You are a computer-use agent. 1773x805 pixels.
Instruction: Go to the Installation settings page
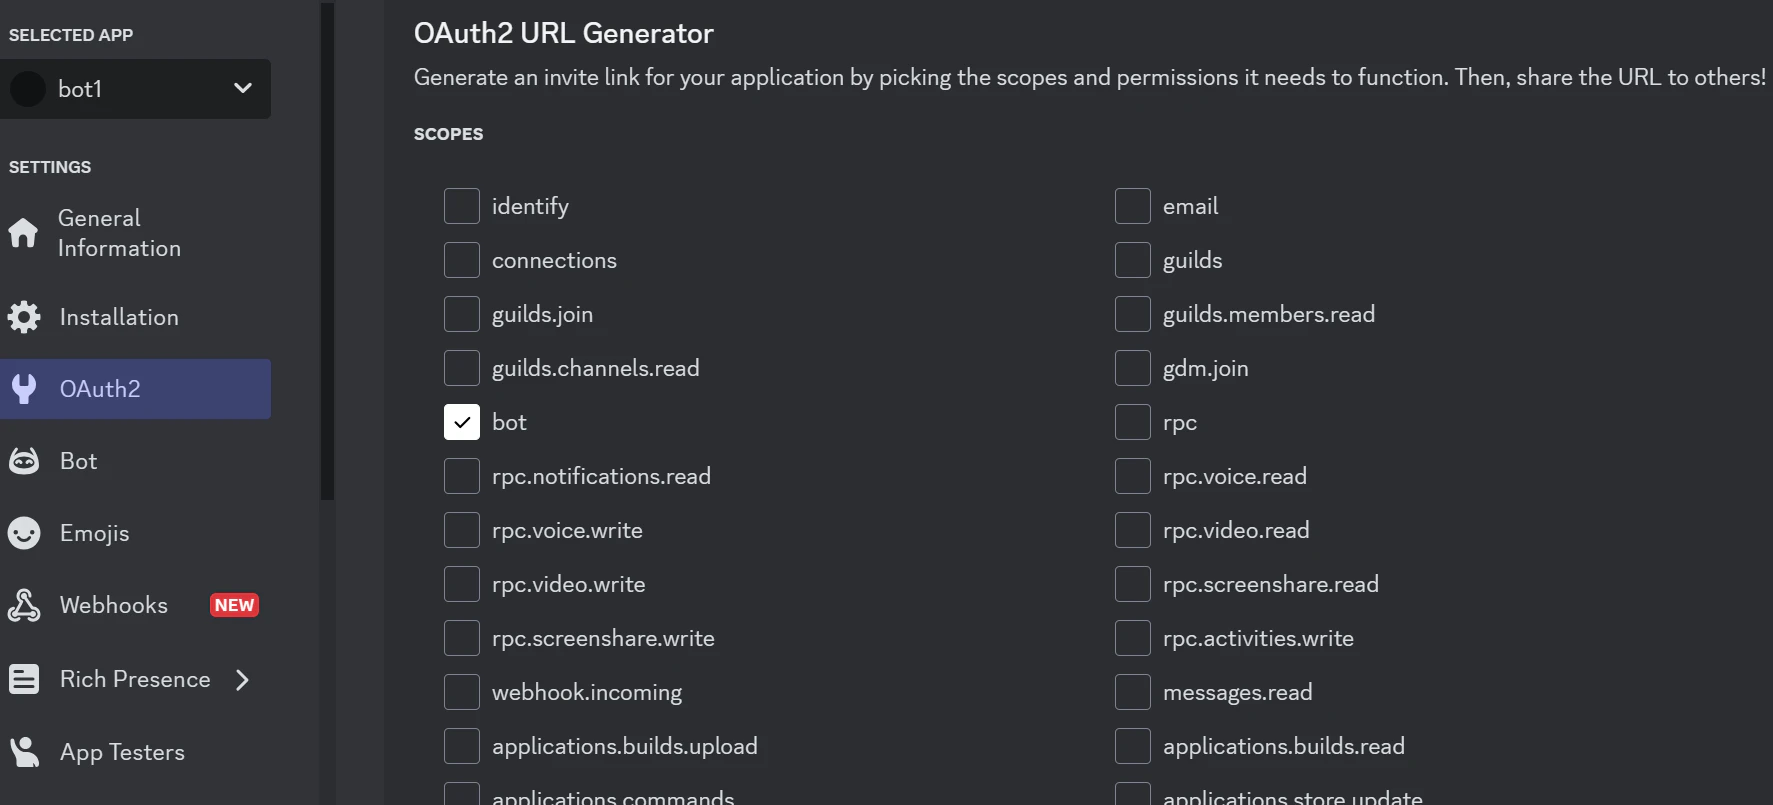135,317
